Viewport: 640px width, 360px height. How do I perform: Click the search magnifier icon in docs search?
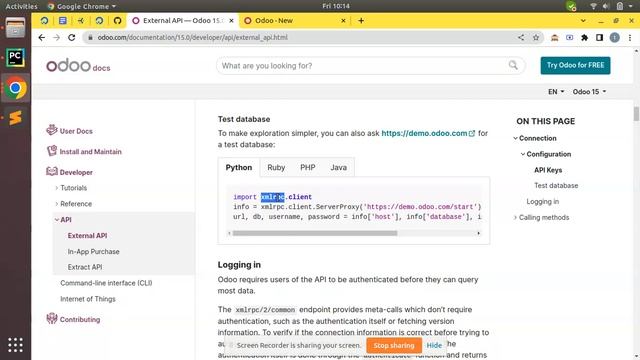pyautogui.click(x=513, y=65)
